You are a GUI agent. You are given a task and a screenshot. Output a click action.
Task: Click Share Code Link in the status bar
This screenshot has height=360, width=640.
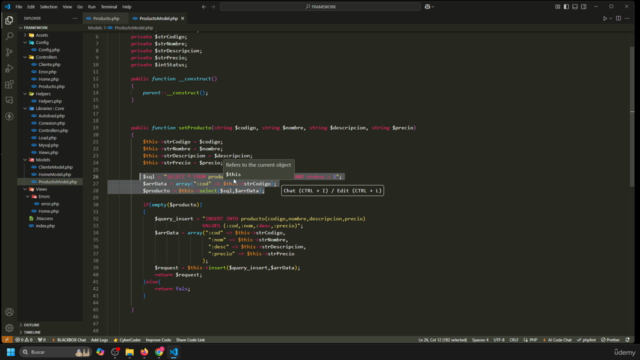190,340
